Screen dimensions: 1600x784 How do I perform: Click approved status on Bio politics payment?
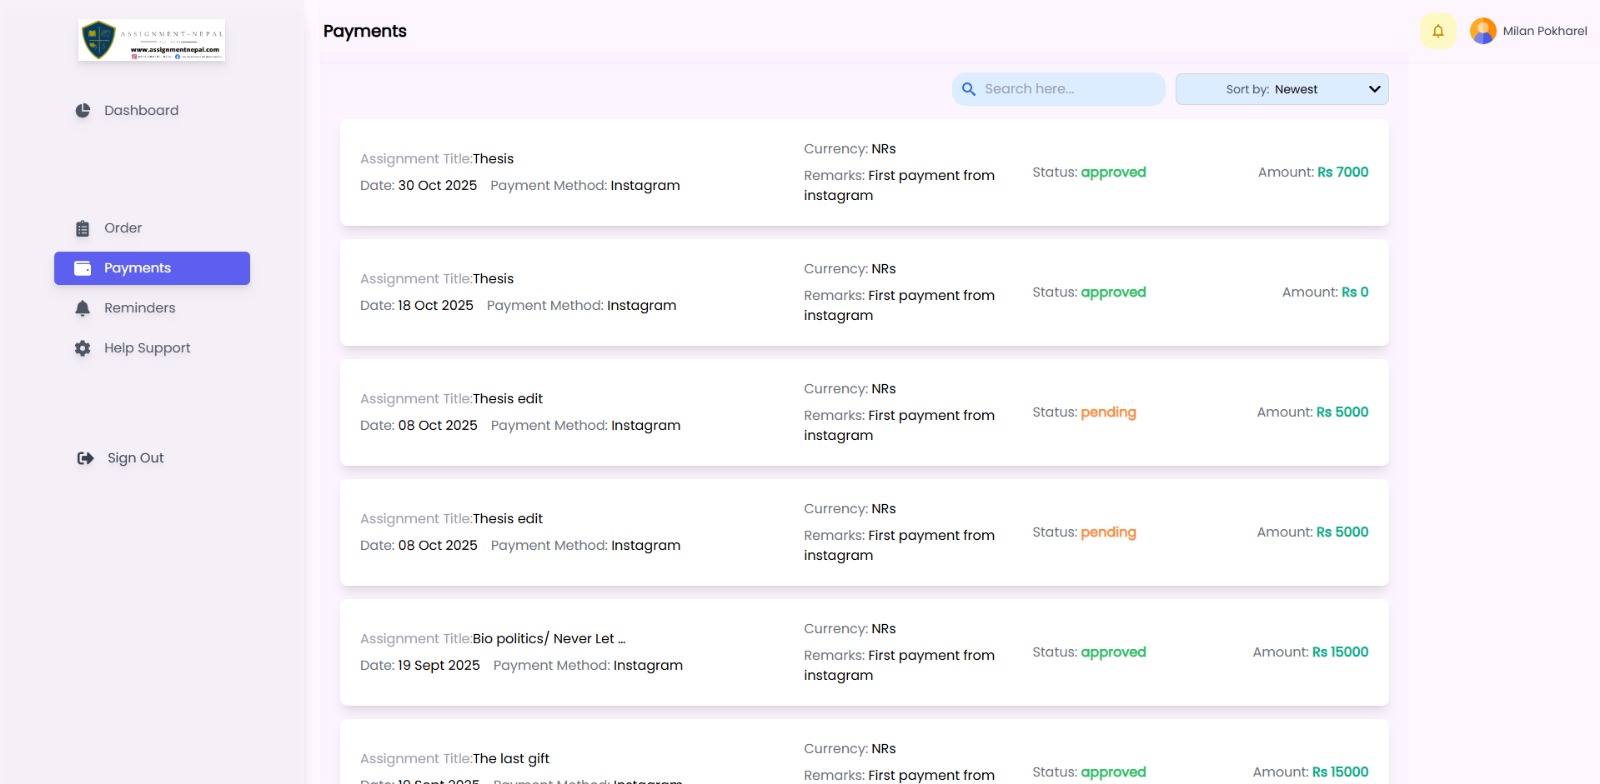tap(1113, 652)
